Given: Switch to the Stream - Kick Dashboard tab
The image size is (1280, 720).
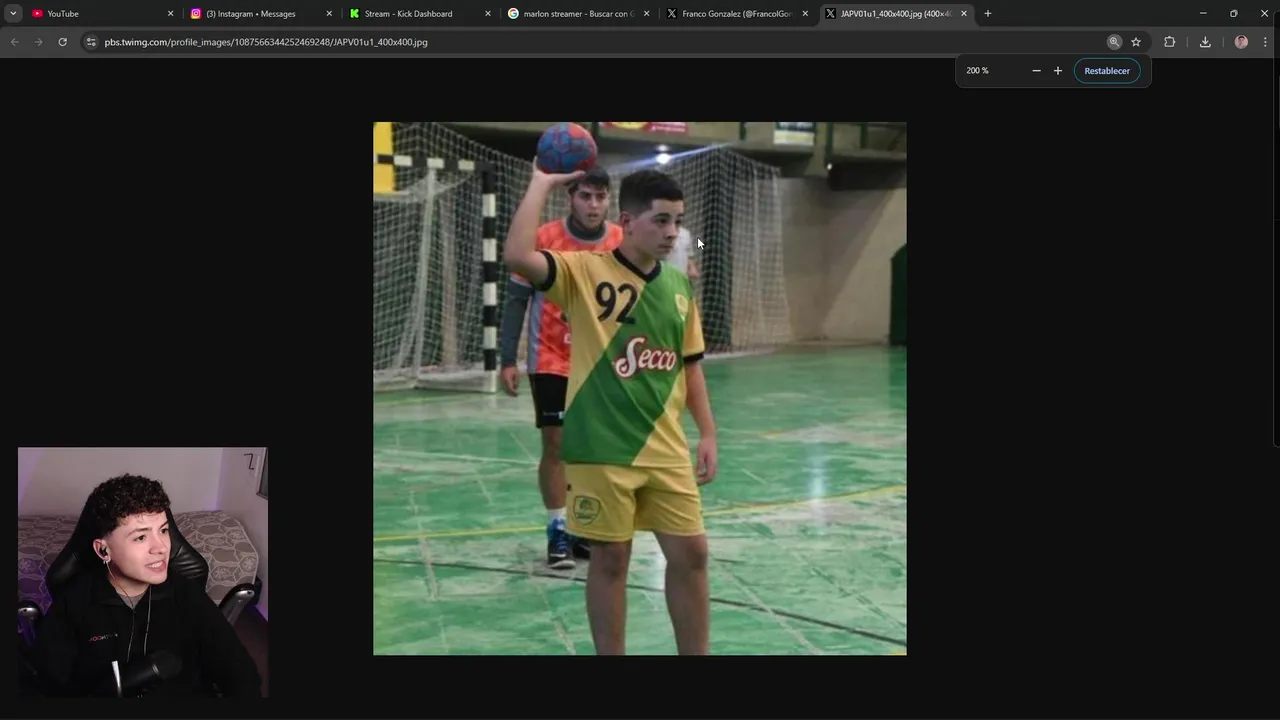Looking at the screenshot, I should [x=419, y=13].
